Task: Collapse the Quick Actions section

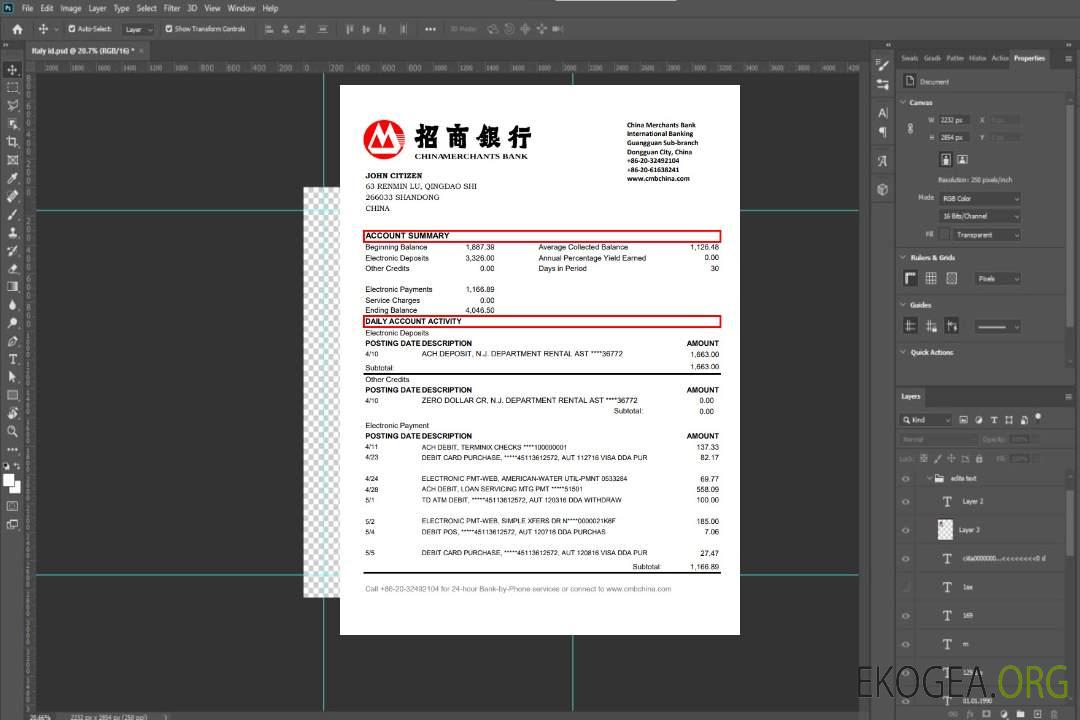Action: point(903,352)
